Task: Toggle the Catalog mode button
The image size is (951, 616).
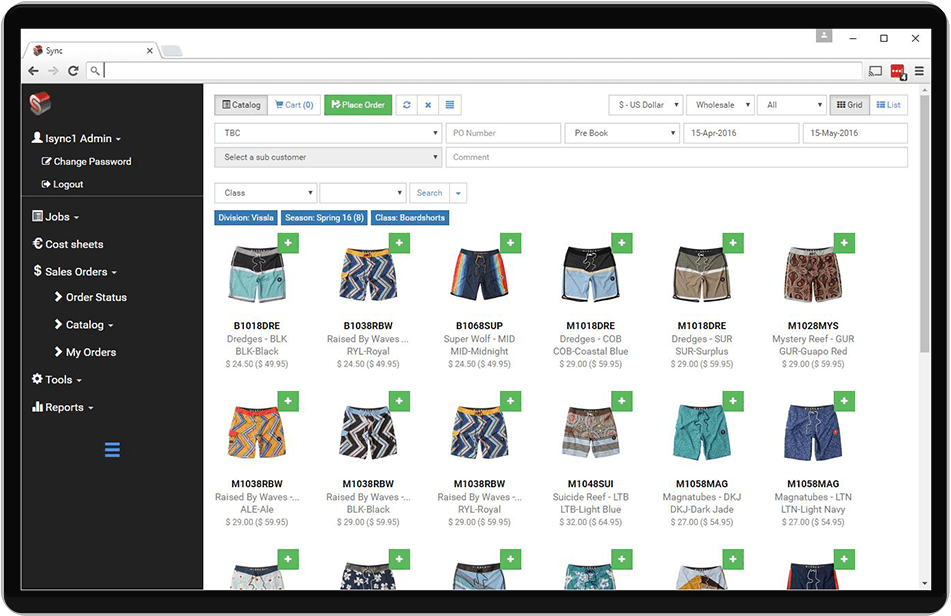Action: click(241, 104)
